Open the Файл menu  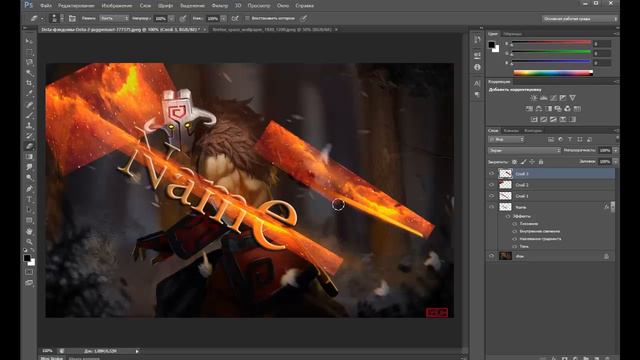[x=46, y=6]
